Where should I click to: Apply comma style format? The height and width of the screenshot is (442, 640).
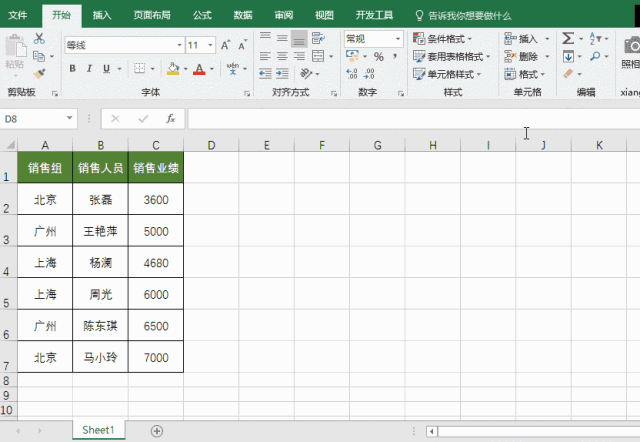(395, 56)
